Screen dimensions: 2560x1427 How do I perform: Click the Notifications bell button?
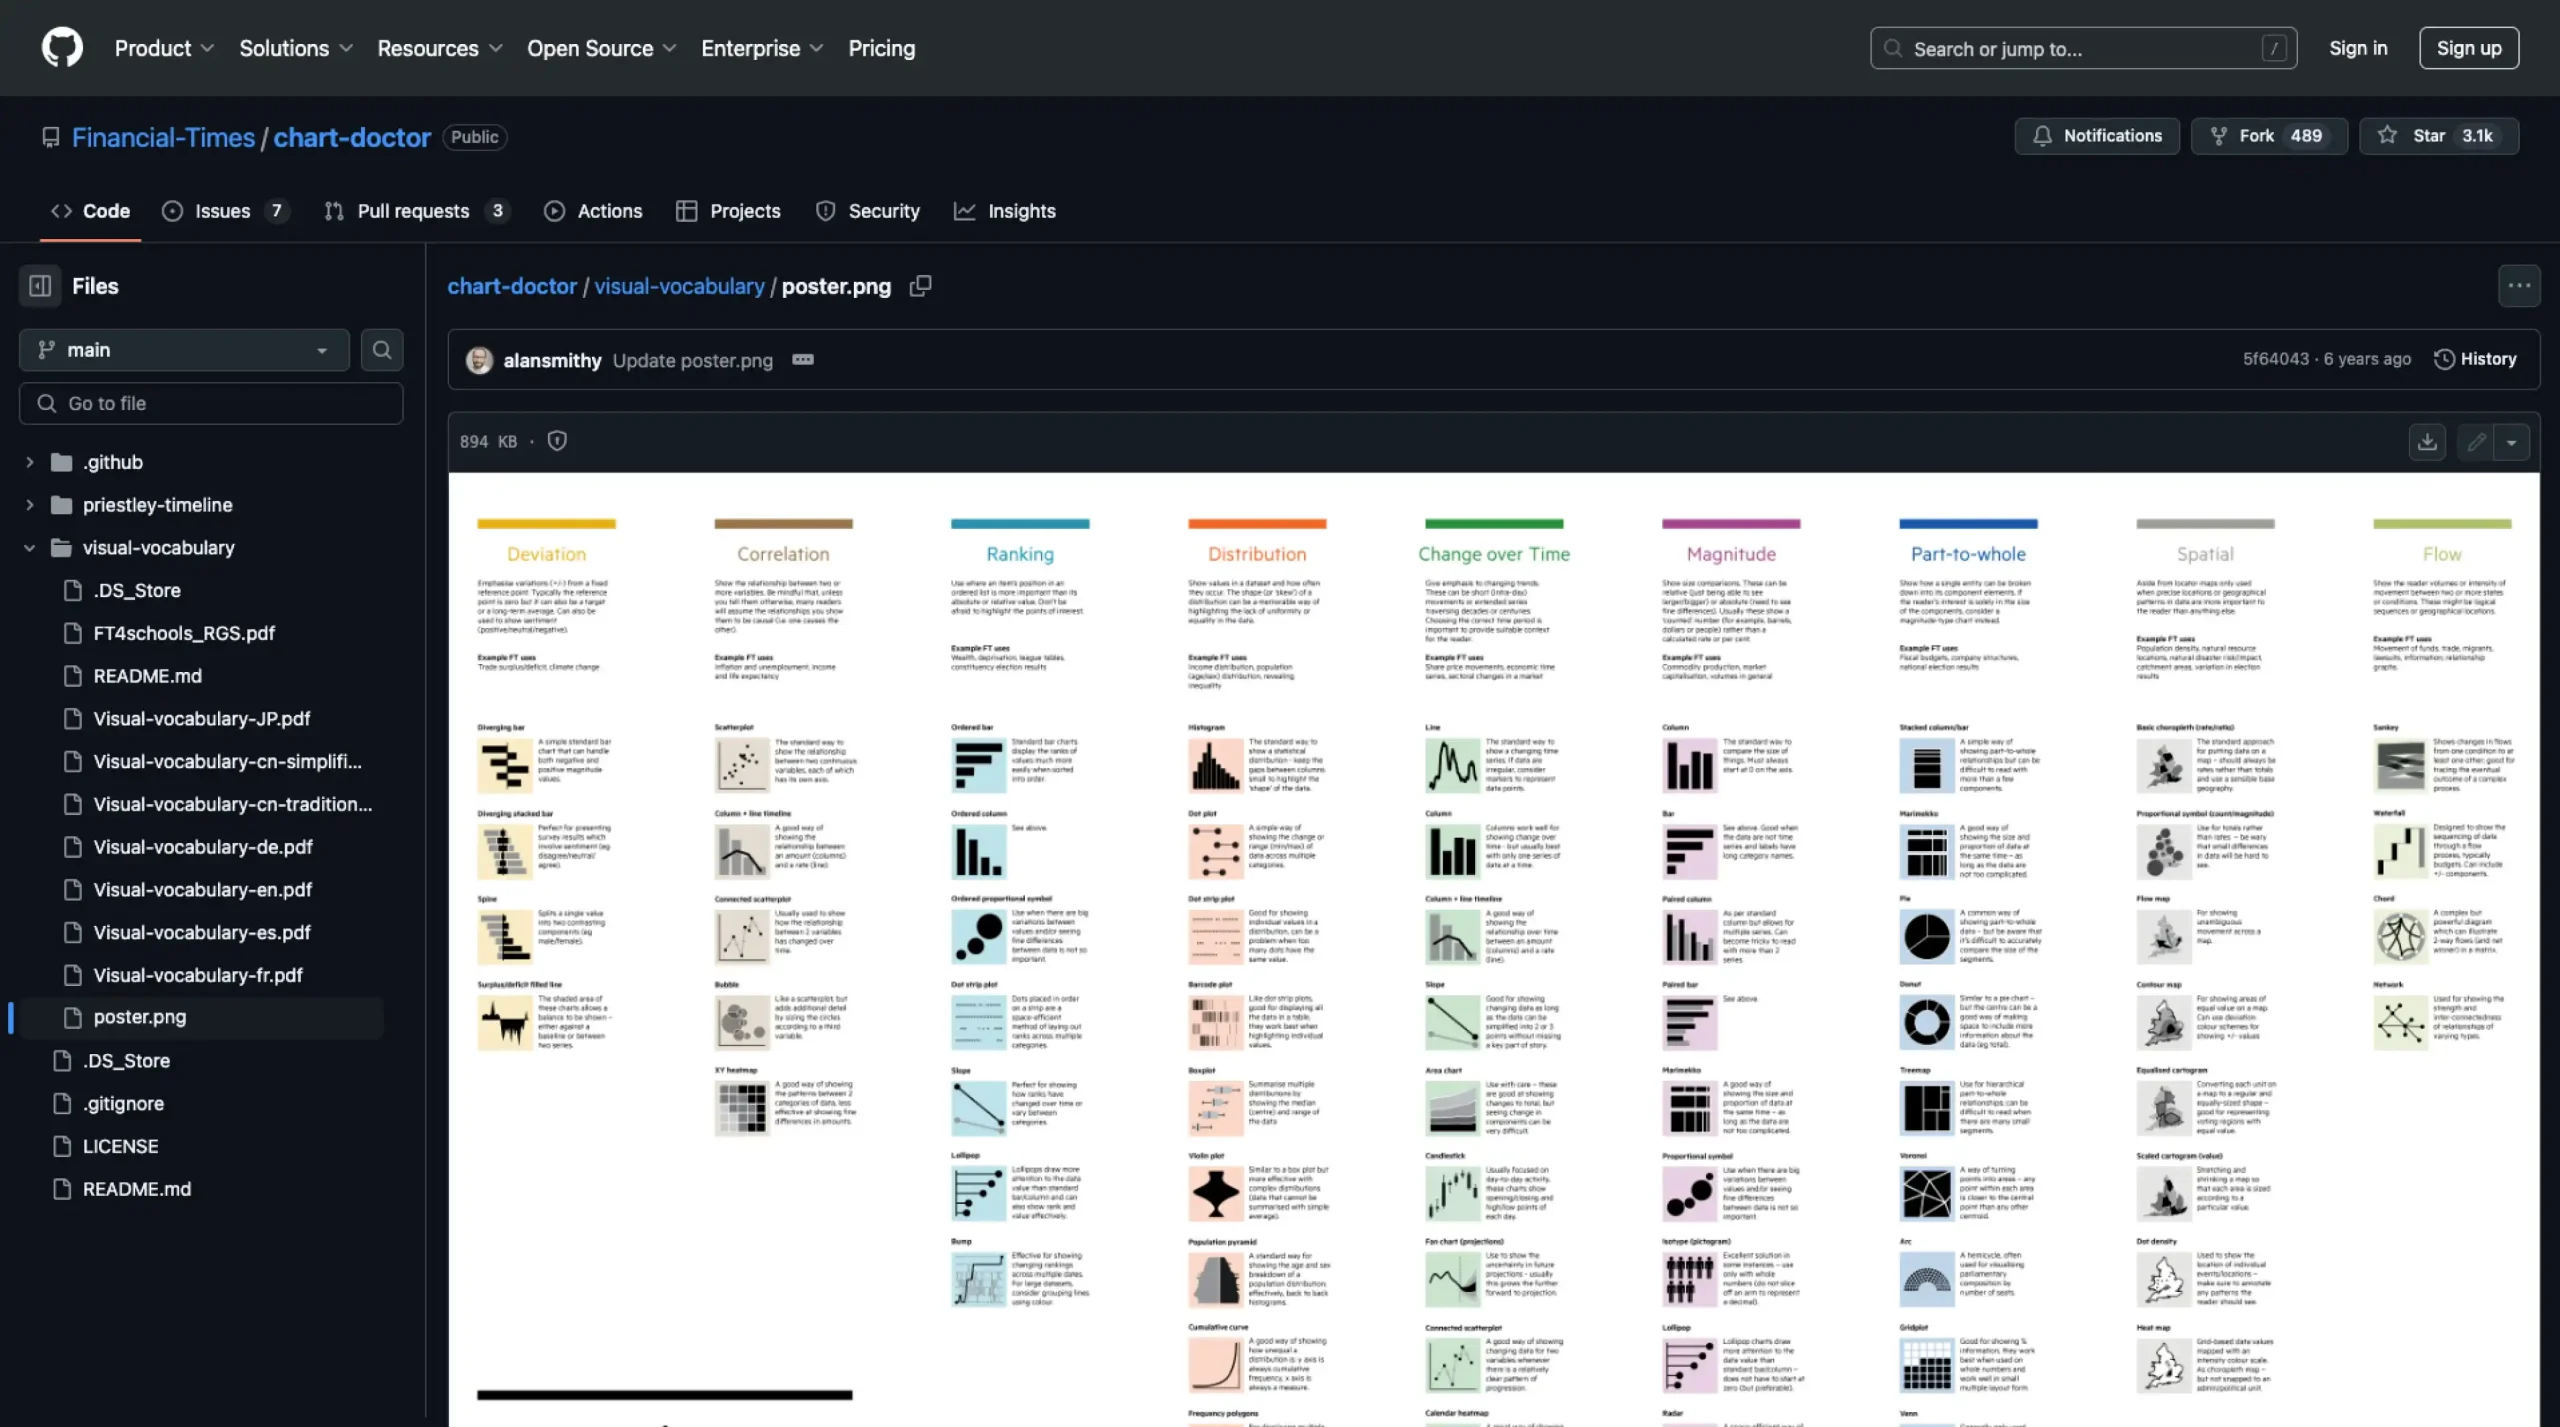[2096, 136]
